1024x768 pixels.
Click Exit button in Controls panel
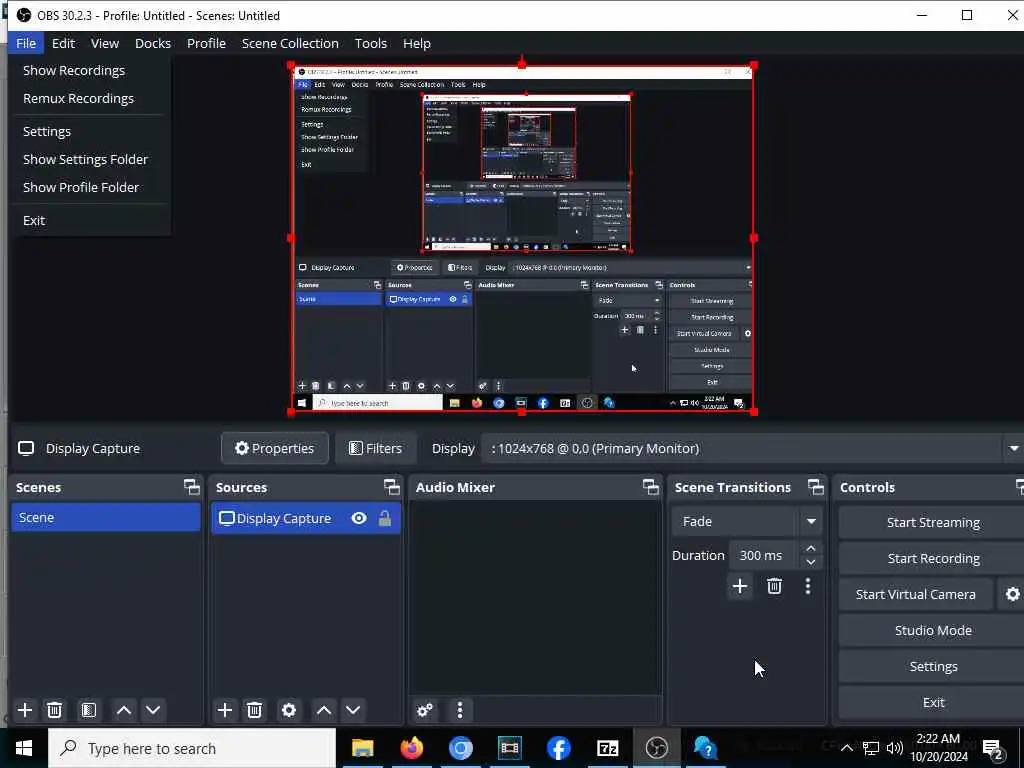(x=933, y=702)
